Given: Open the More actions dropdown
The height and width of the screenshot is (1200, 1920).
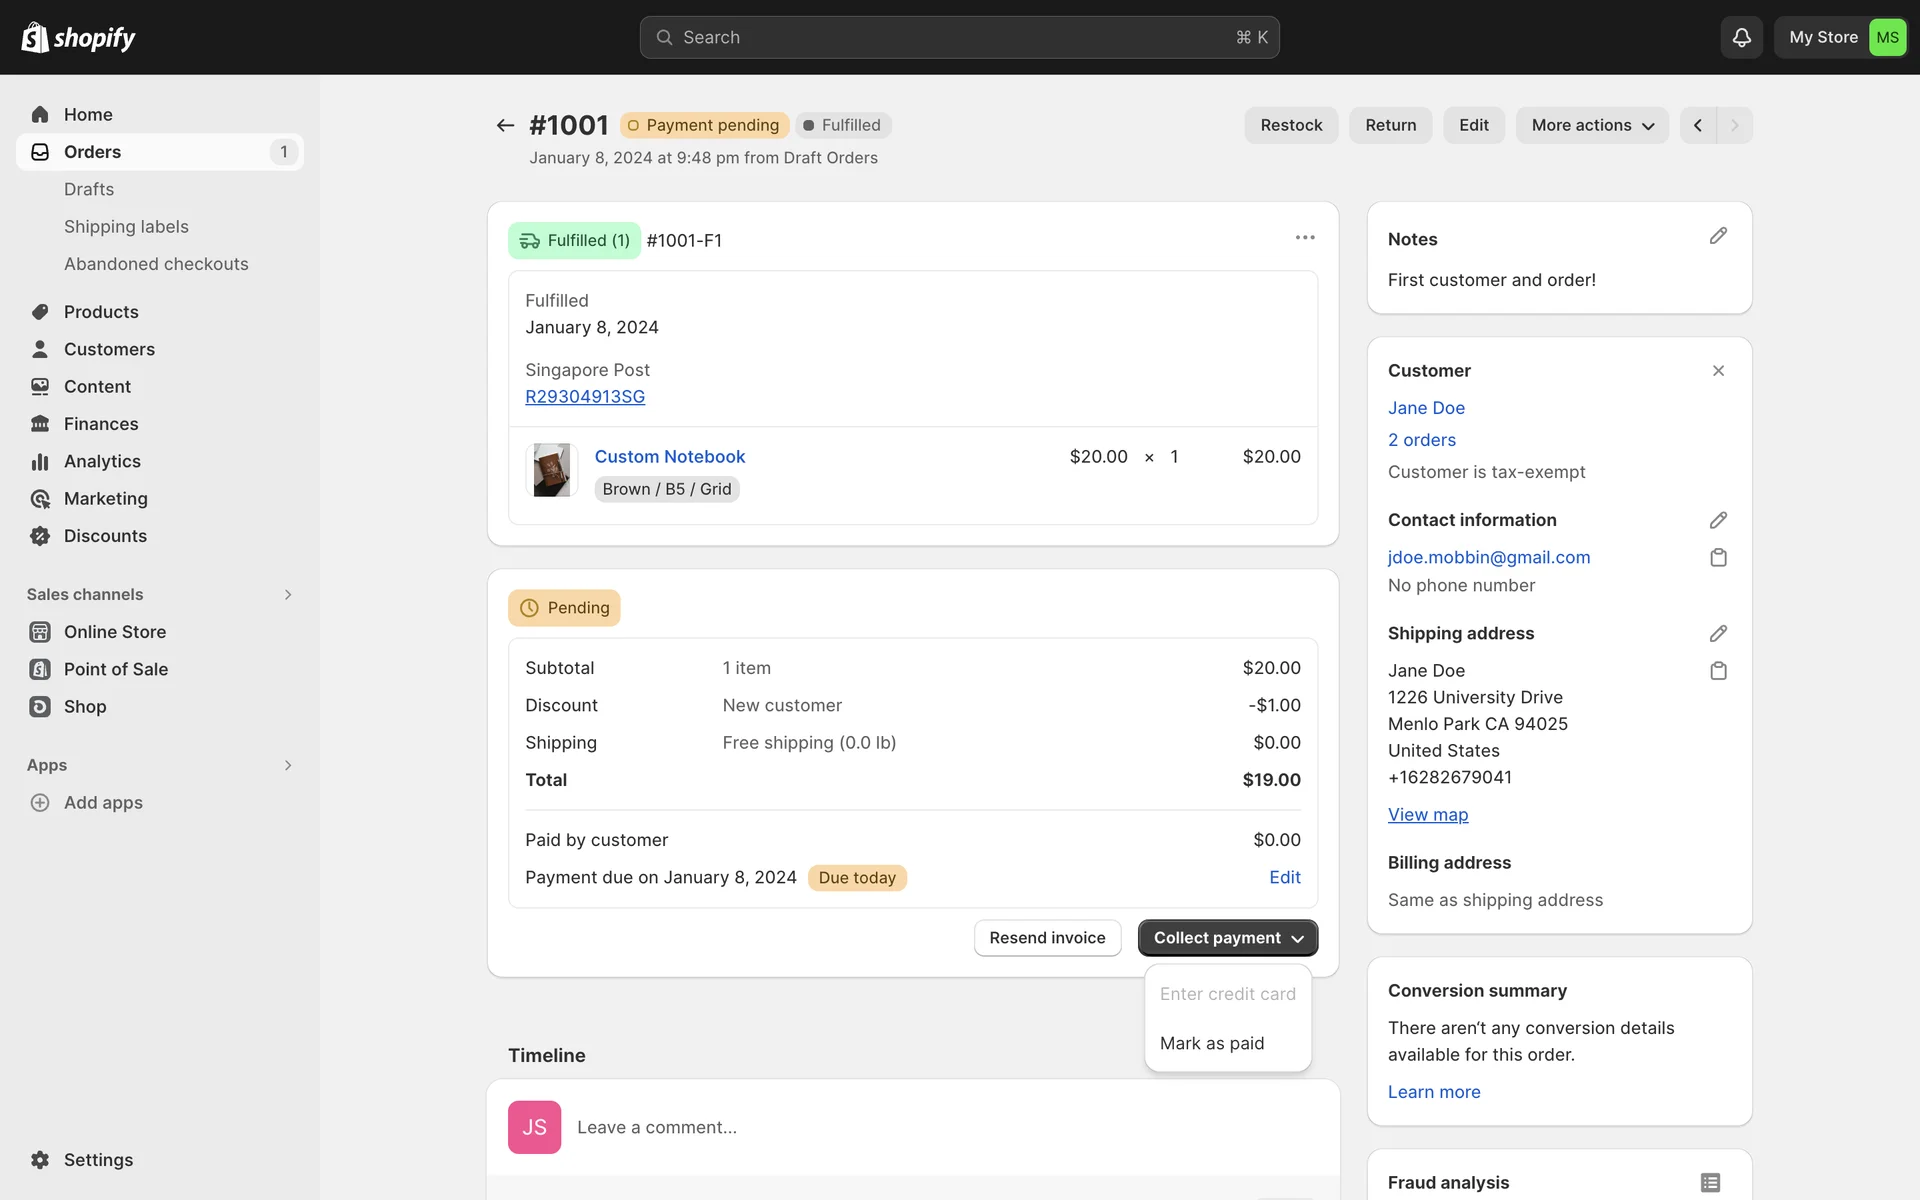Looking at the screenshot, I should pos(1592,125).
